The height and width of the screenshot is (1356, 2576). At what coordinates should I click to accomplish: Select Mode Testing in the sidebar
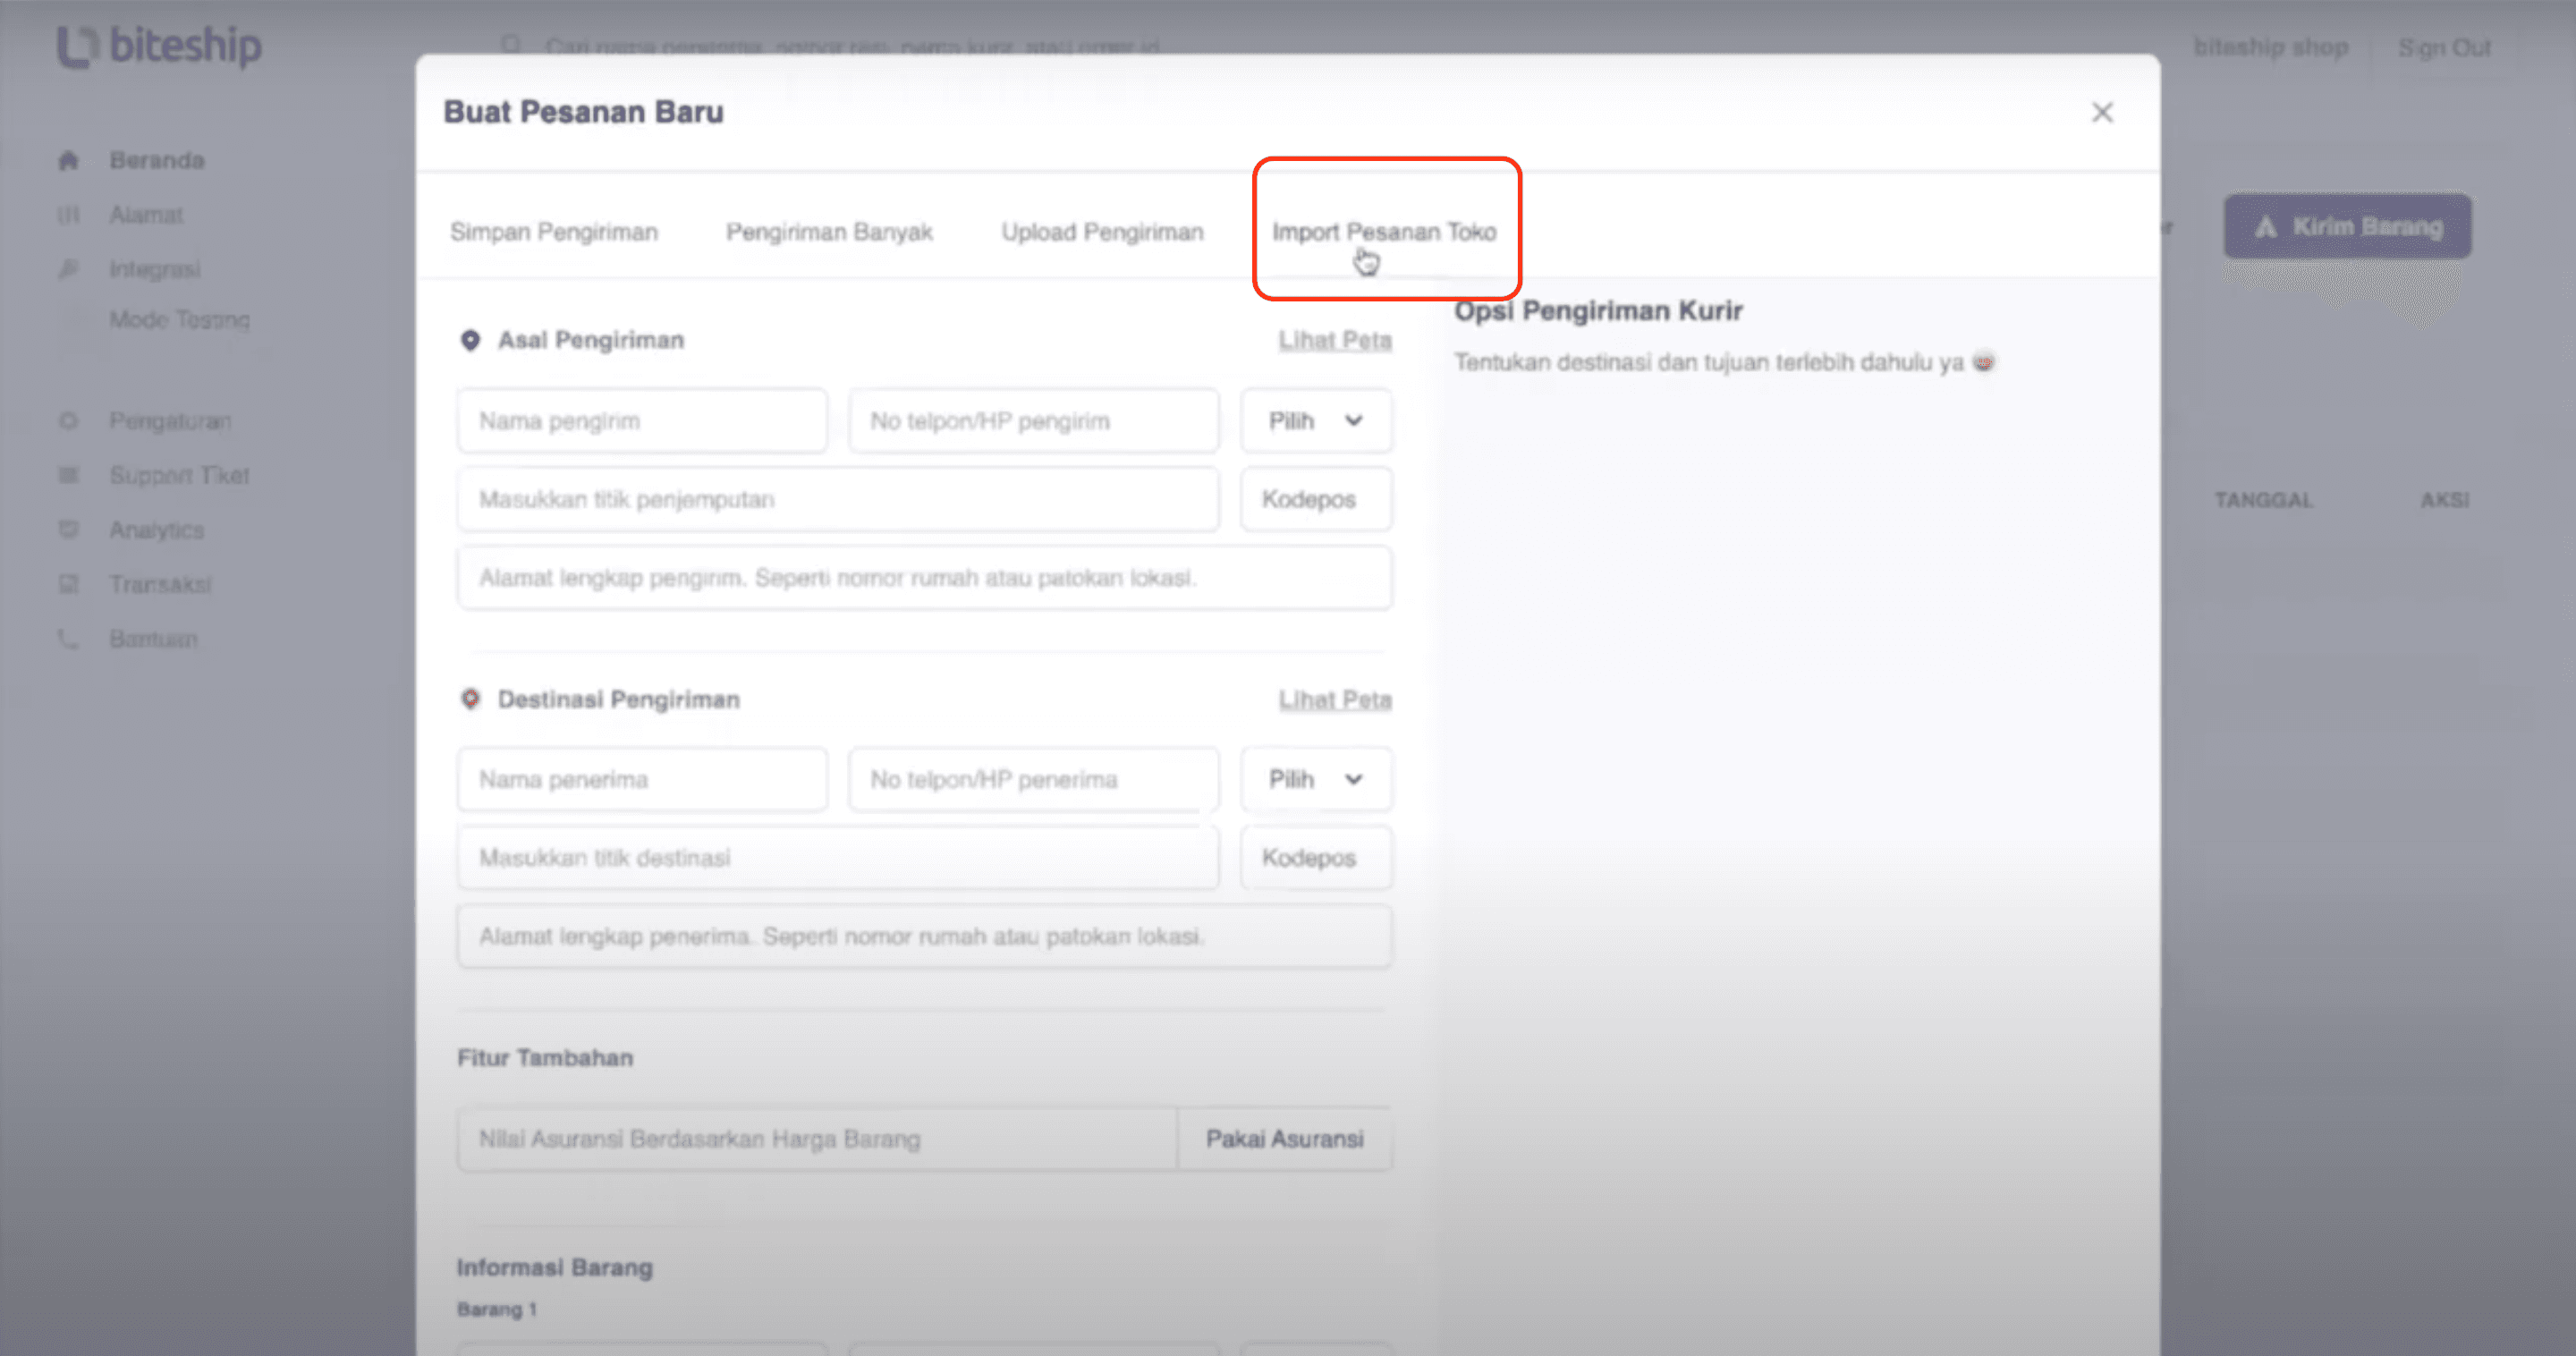coord(180,320)
